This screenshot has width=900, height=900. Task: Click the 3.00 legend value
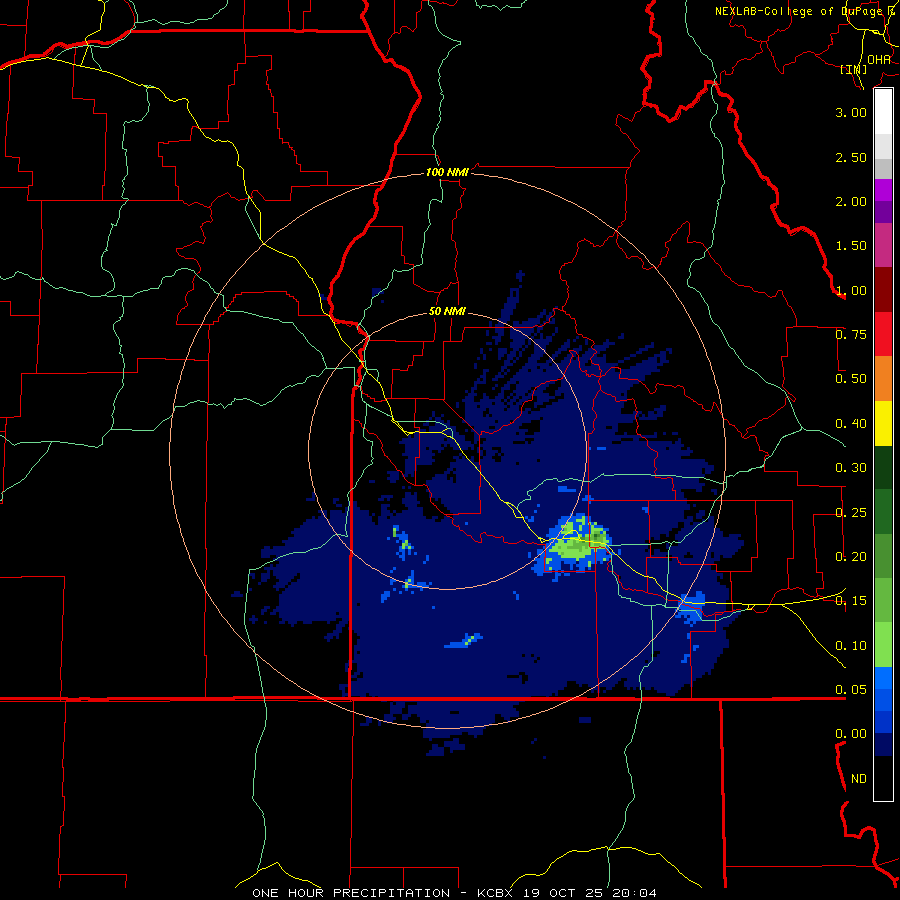click(851, 112)
